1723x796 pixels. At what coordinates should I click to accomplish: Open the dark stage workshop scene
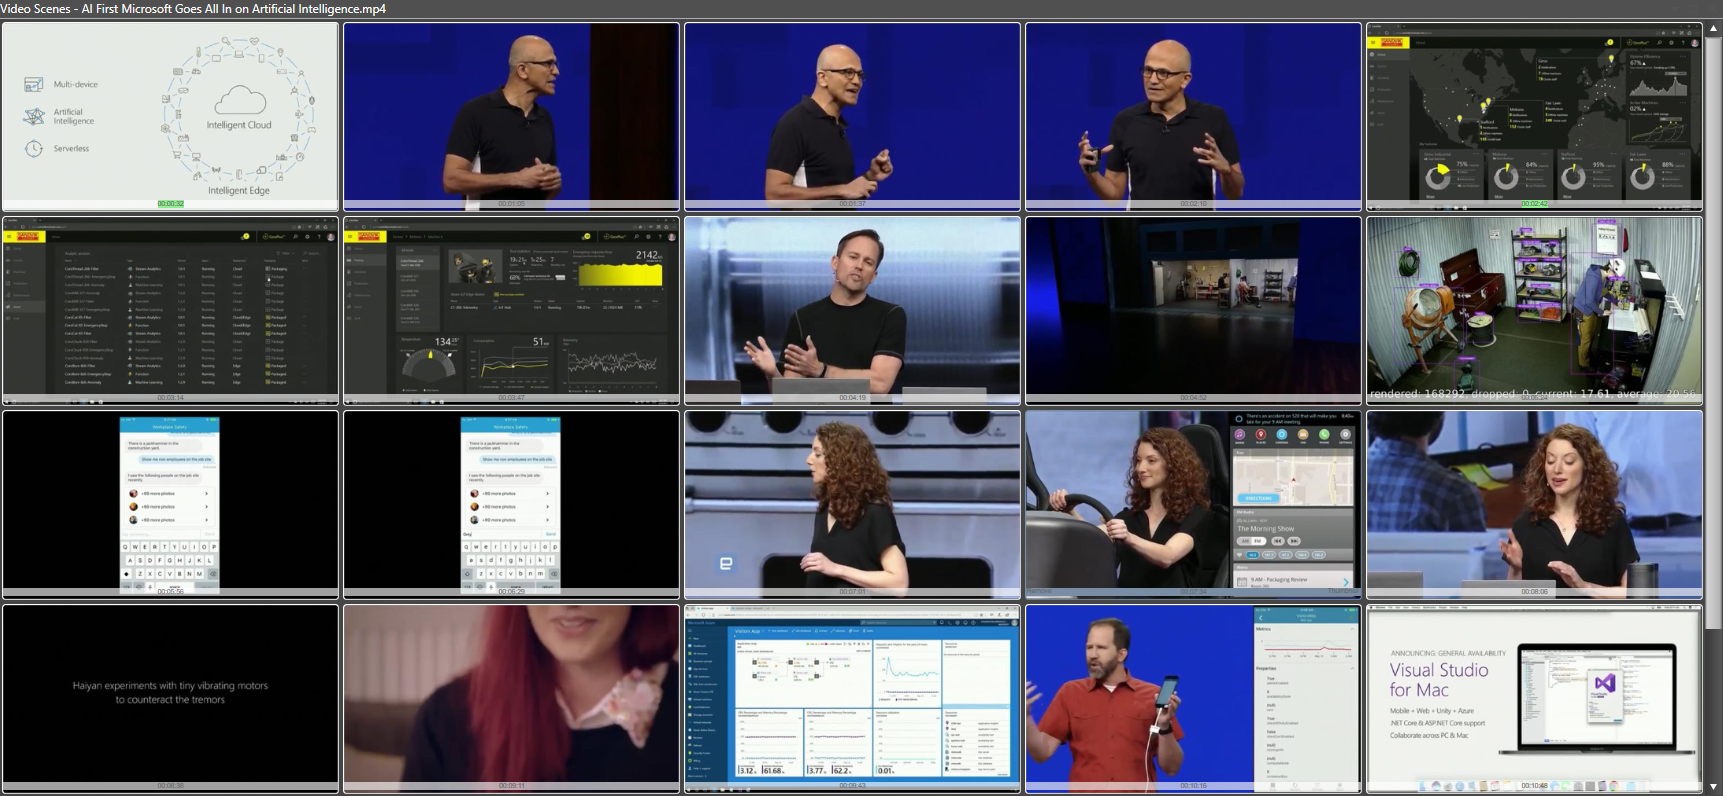pos(1193,309)
